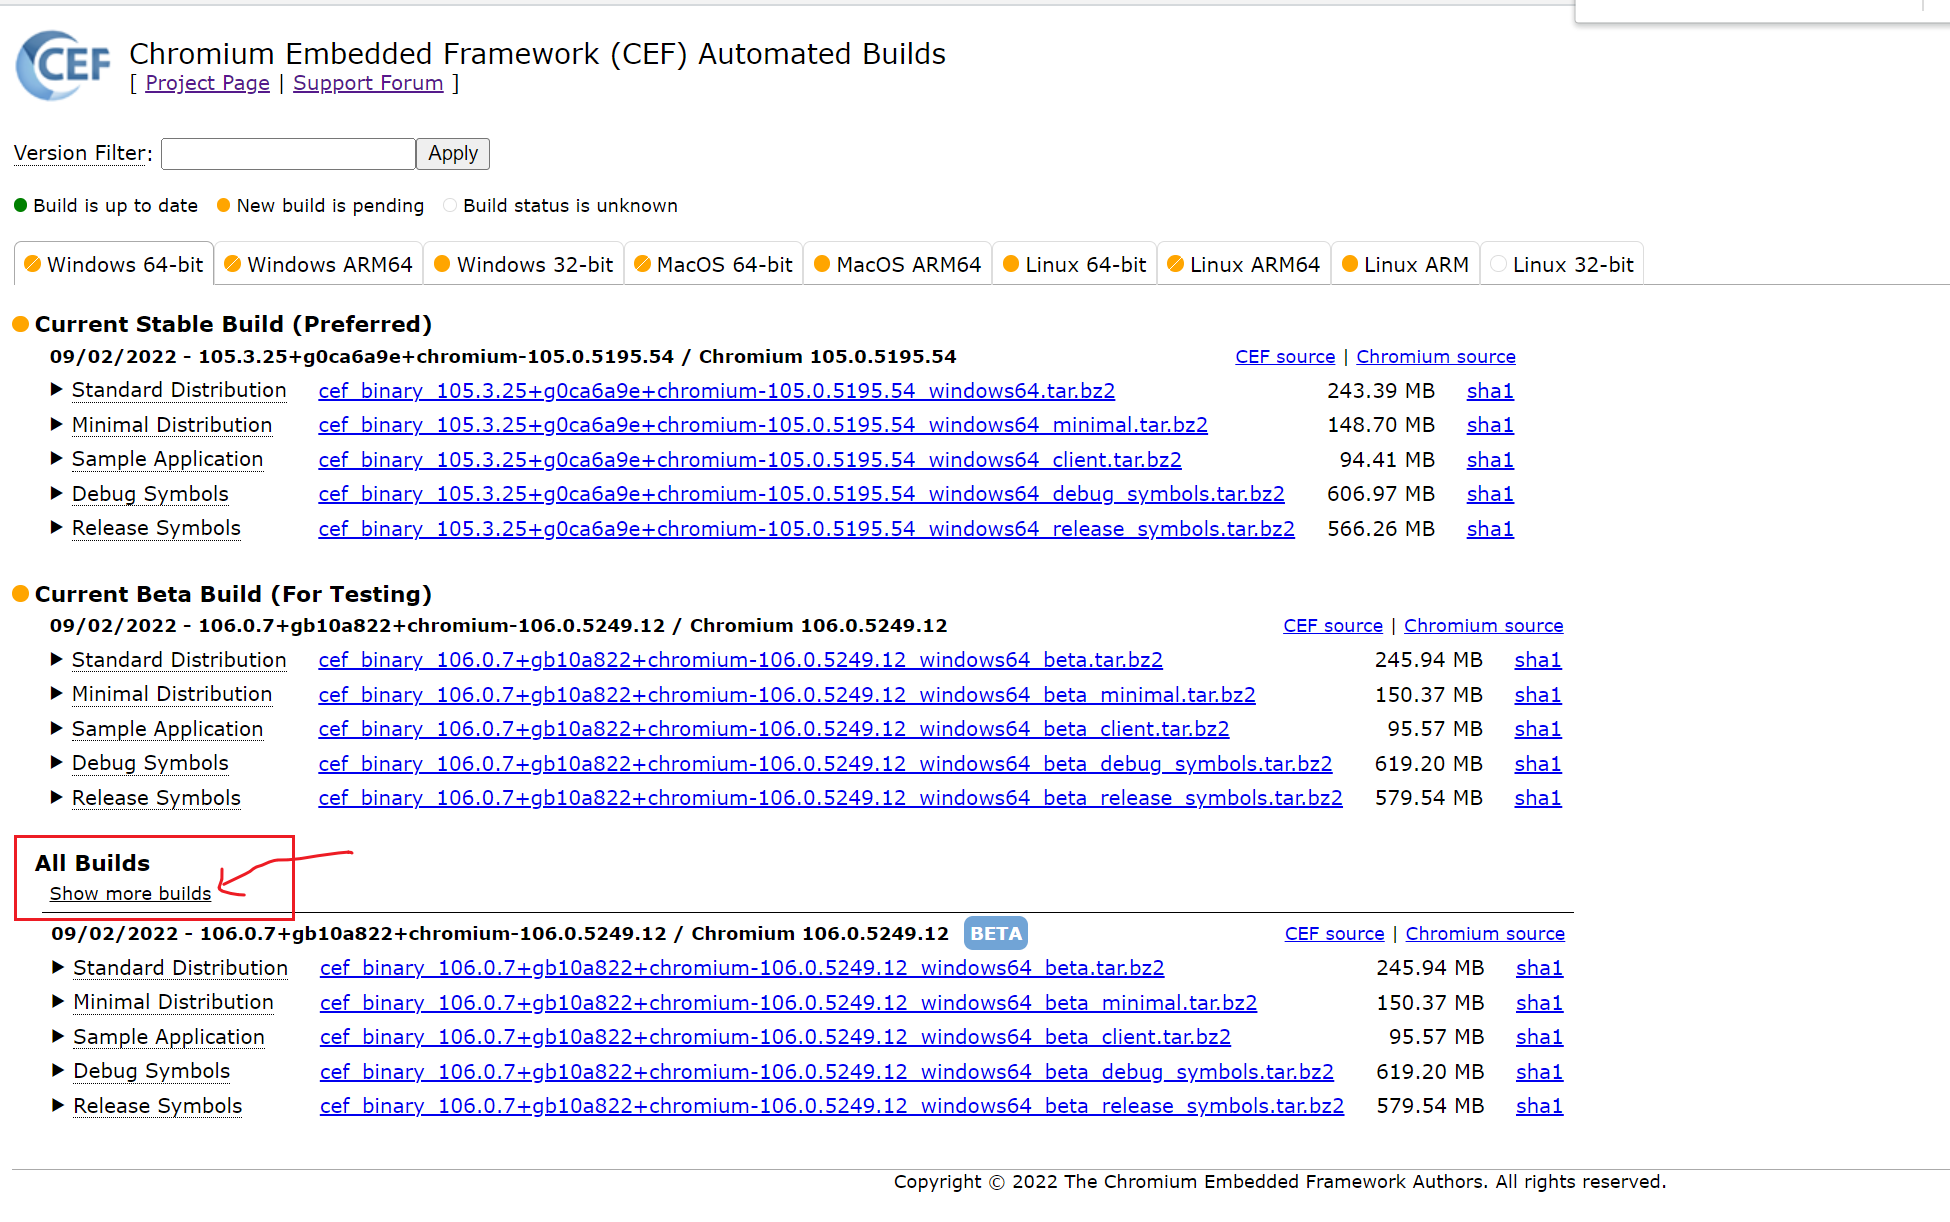Open sha1 for stable 606.97 MB file
This screenshot has width=1950, height=1222.
[x=1490, y=494]
